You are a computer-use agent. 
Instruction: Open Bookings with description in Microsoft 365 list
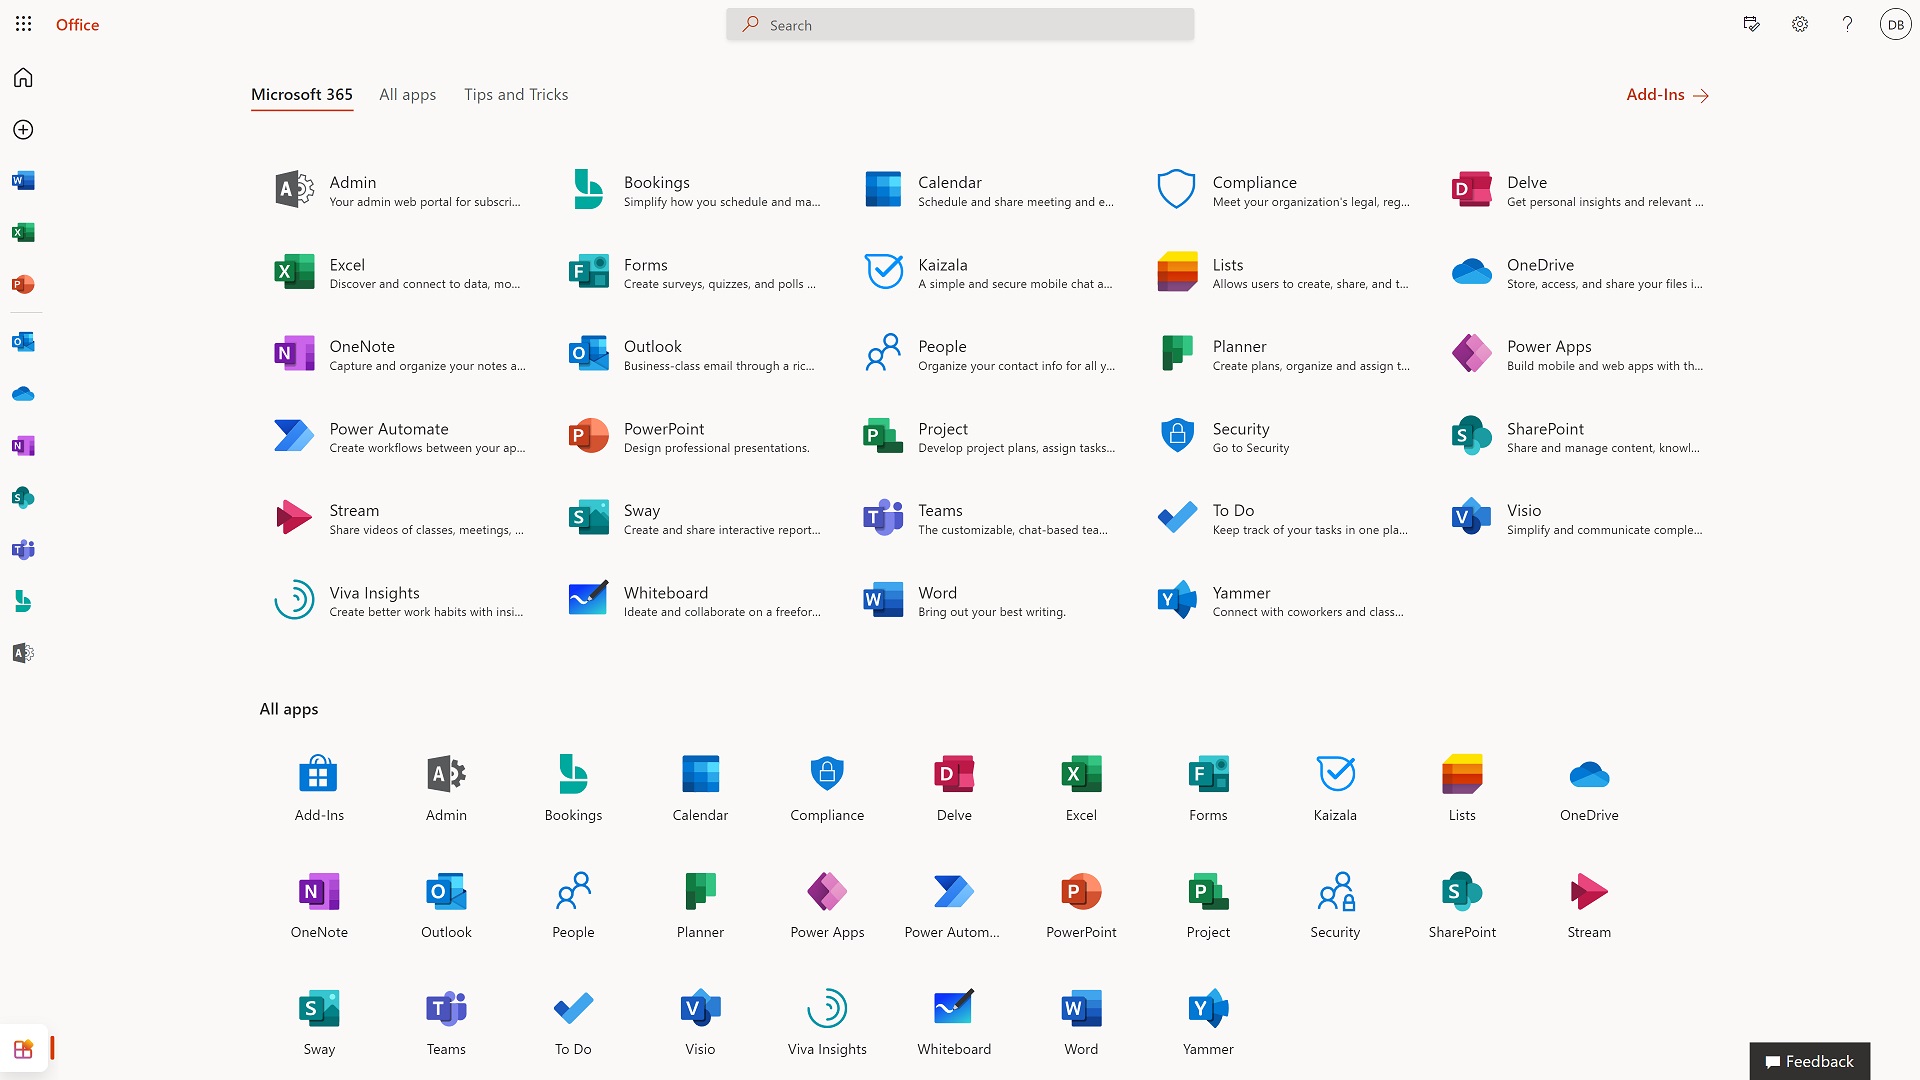(x=695, y=190)
